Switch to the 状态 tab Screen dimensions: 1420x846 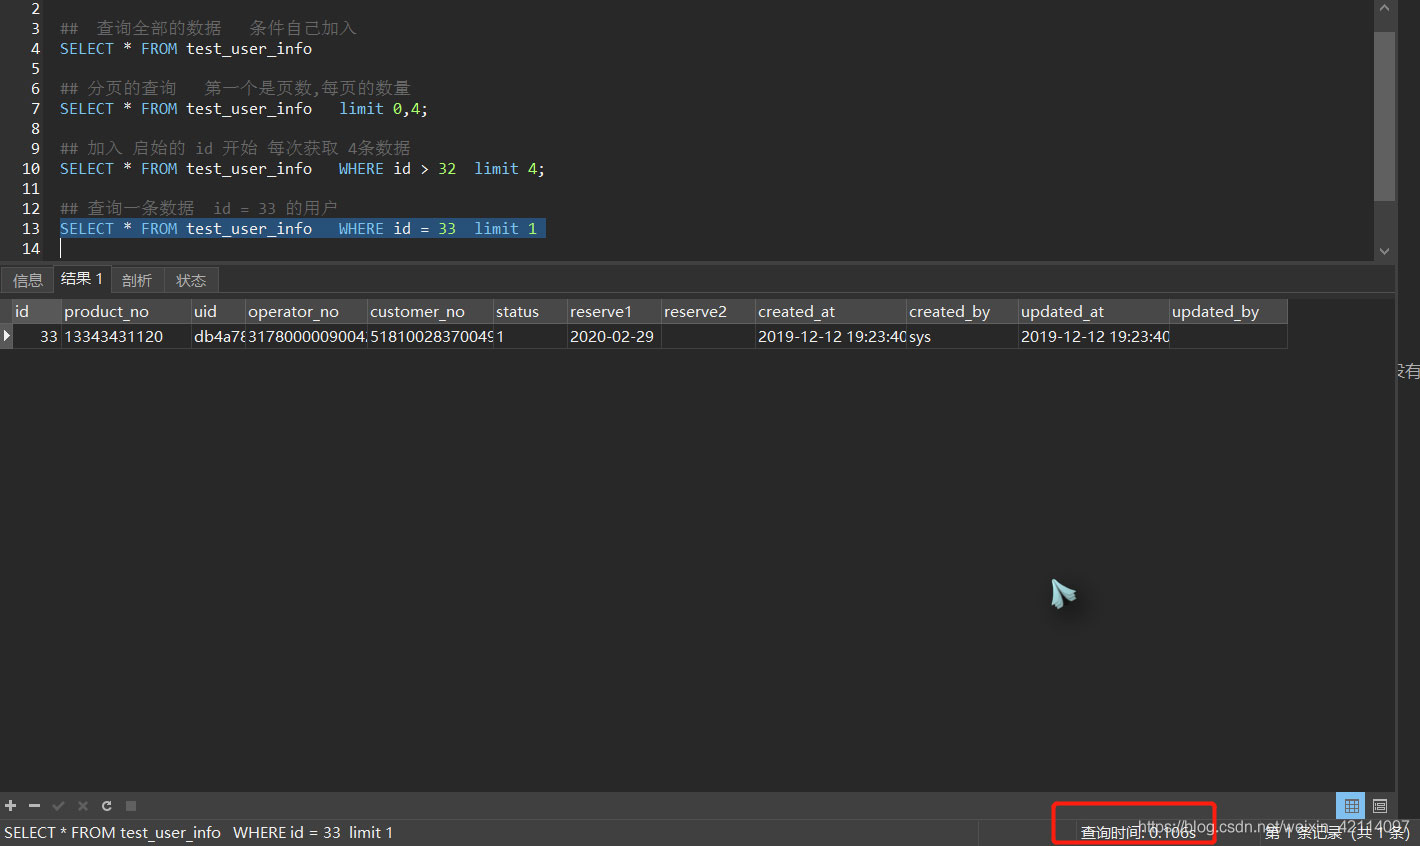coord(191,280)
